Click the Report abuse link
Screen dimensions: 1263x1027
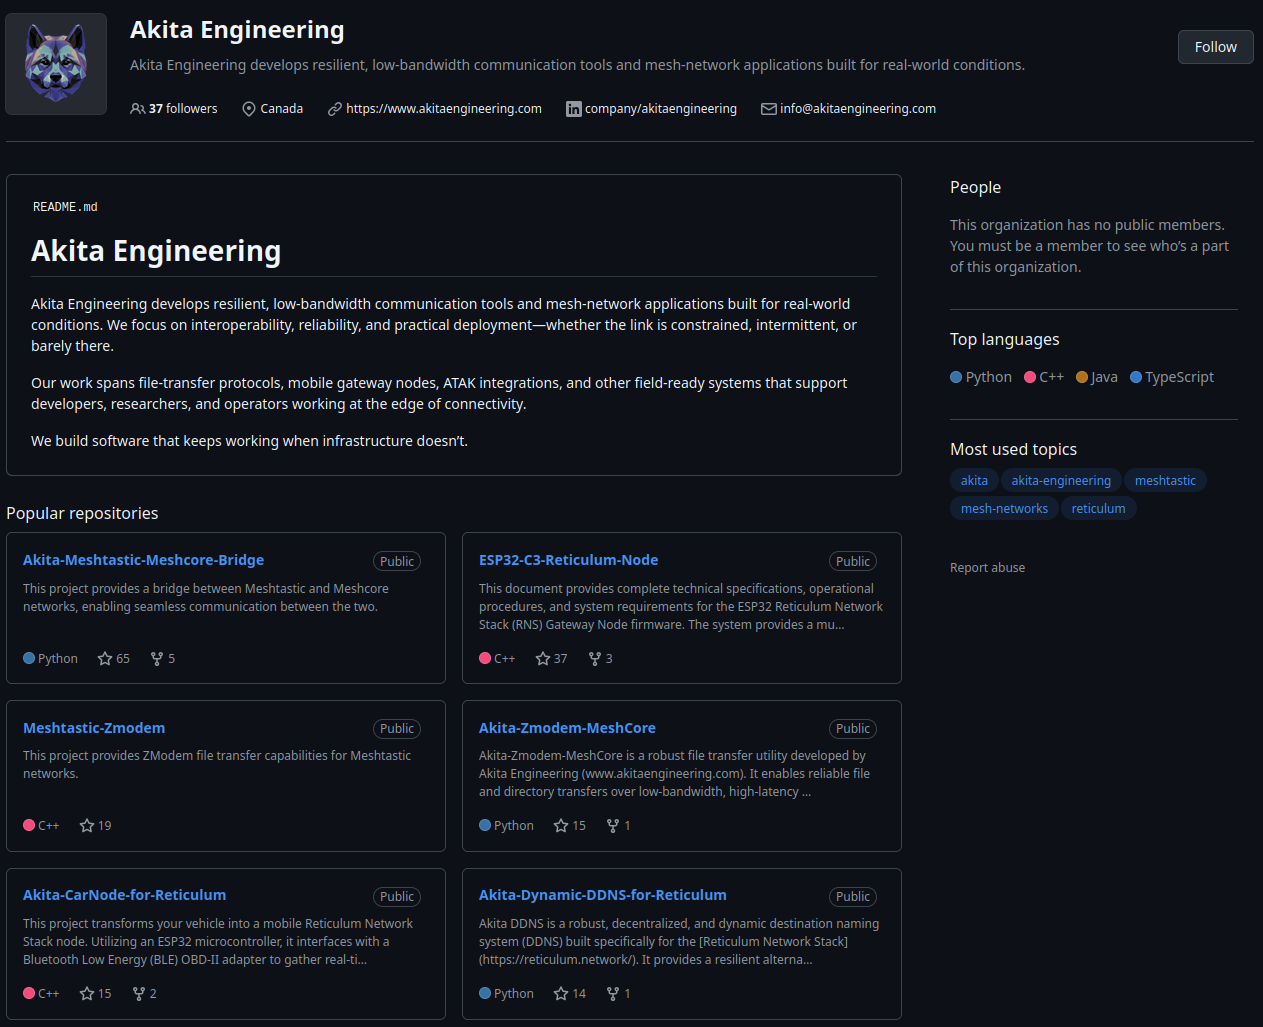click(987, 568)
